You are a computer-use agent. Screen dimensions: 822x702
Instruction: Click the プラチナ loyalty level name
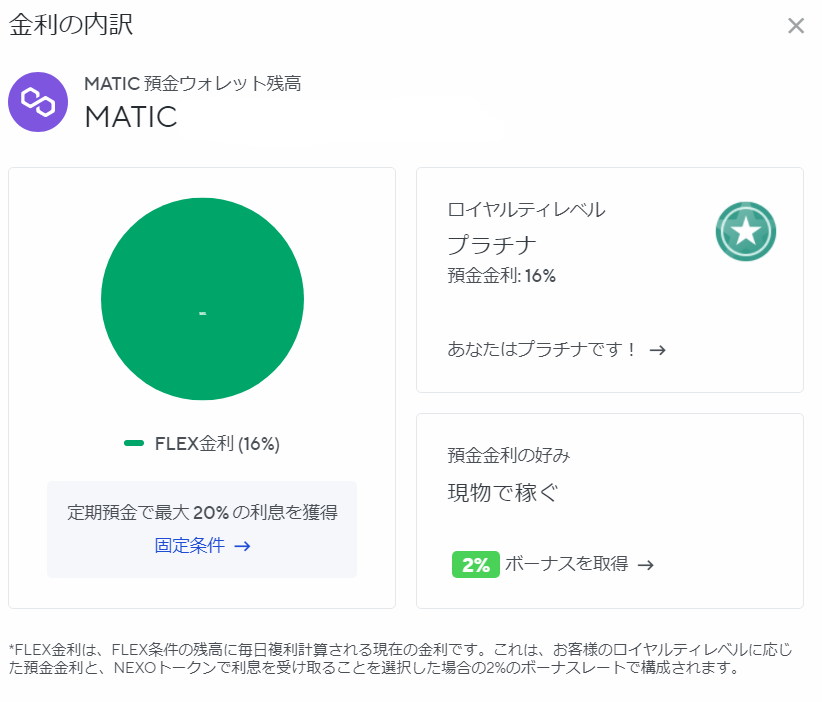[x=492, y=245]
